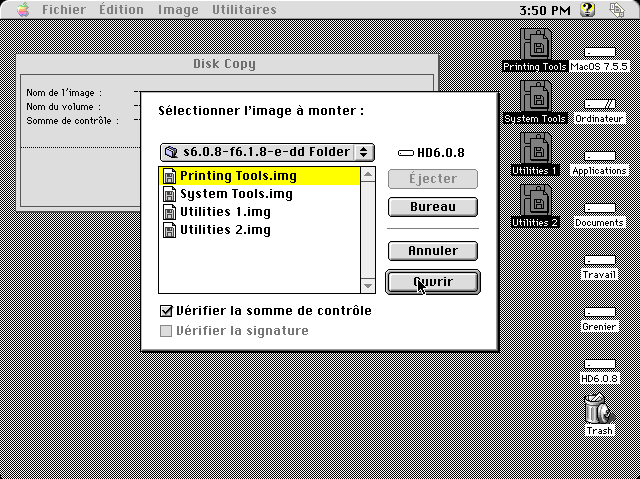
Task: Open the Fichier menu
Action: click(63, 10)
